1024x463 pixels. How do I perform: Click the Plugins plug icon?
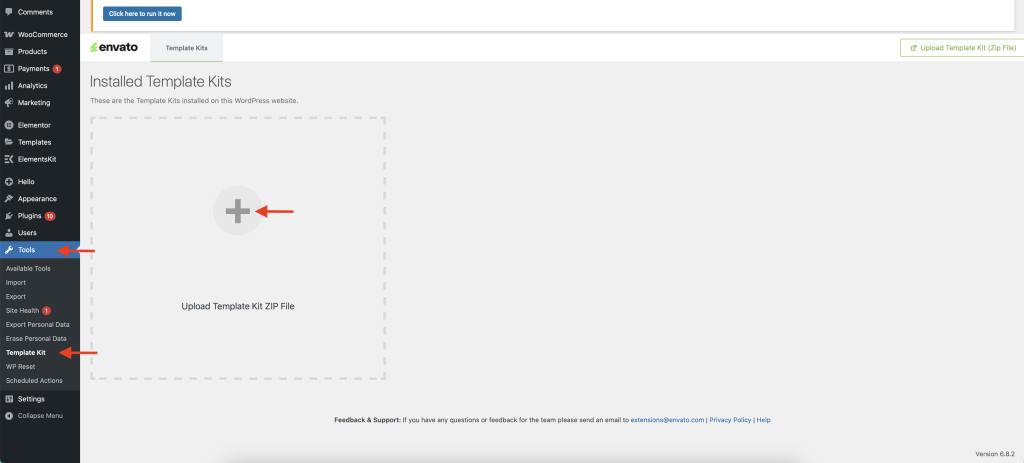point(8,216)
